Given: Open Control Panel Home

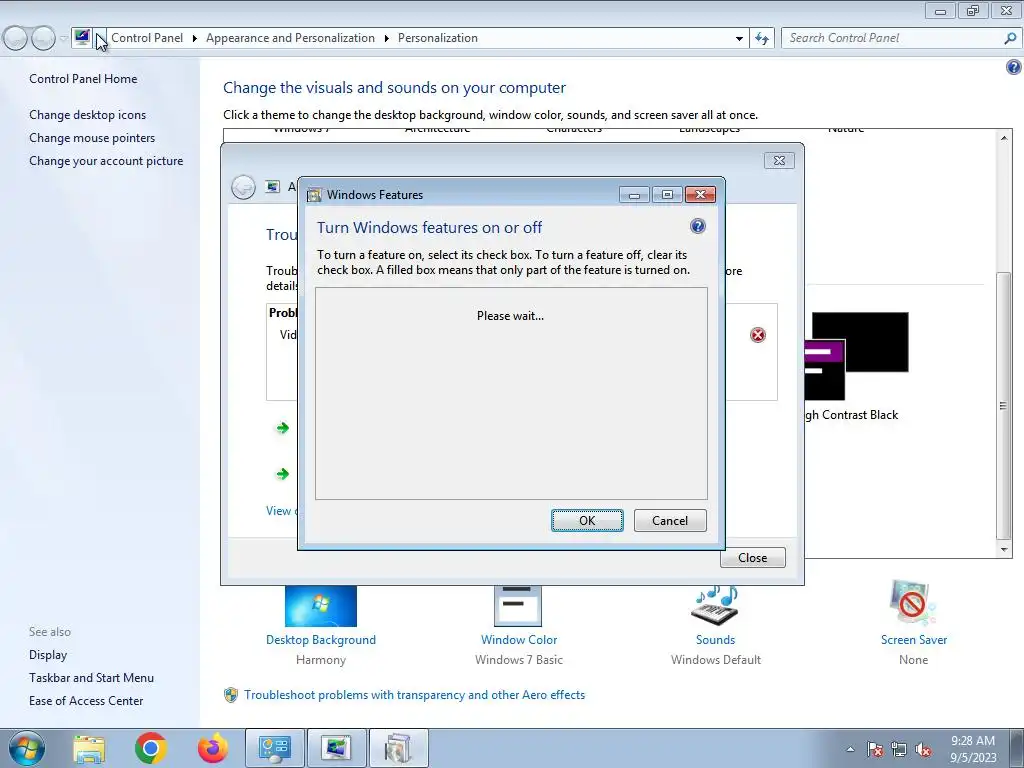Looking at the screenshot, I should coord(83,78).
